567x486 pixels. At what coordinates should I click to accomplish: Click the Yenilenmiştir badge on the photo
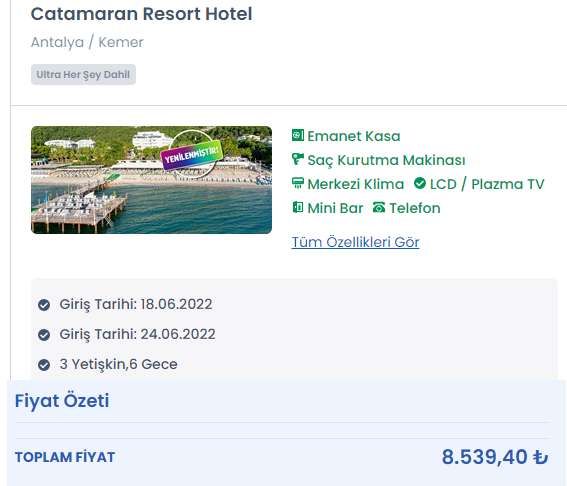tap(192, 155)
